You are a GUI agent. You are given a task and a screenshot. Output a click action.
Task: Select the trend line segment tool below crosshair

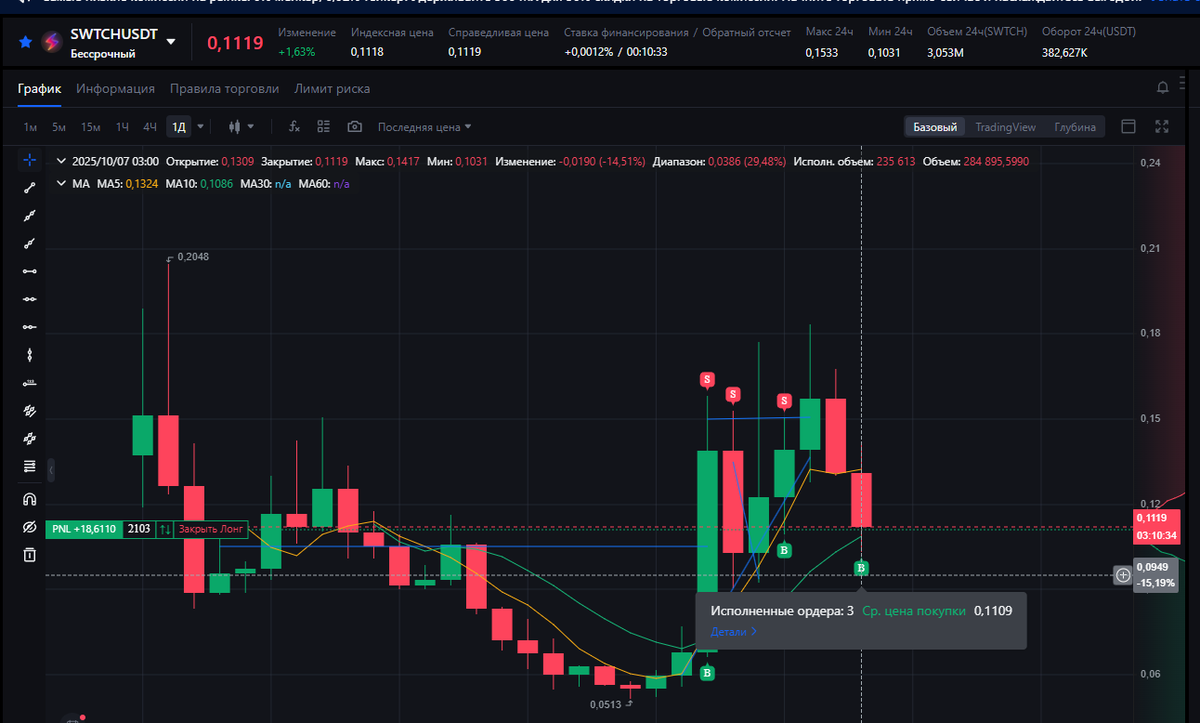(30, 188)
